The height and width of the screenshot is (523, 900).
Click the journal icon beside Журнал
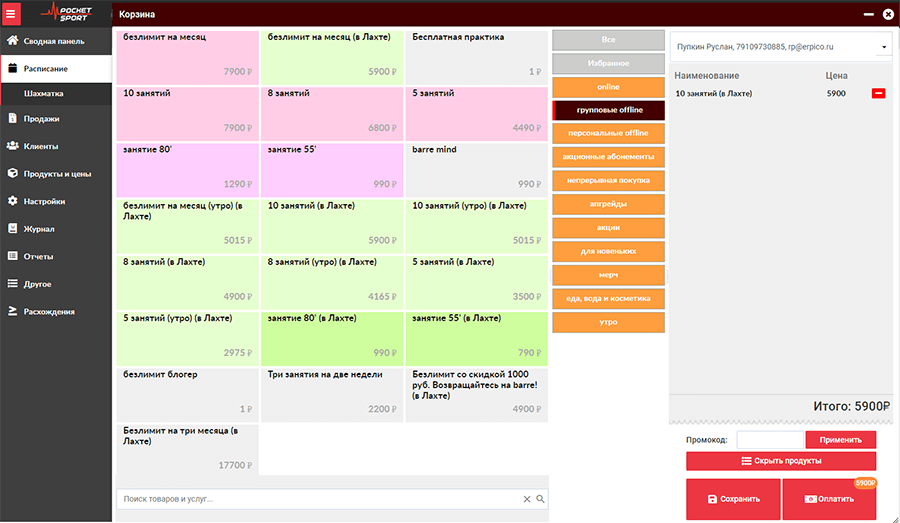[x=13, y=228]
